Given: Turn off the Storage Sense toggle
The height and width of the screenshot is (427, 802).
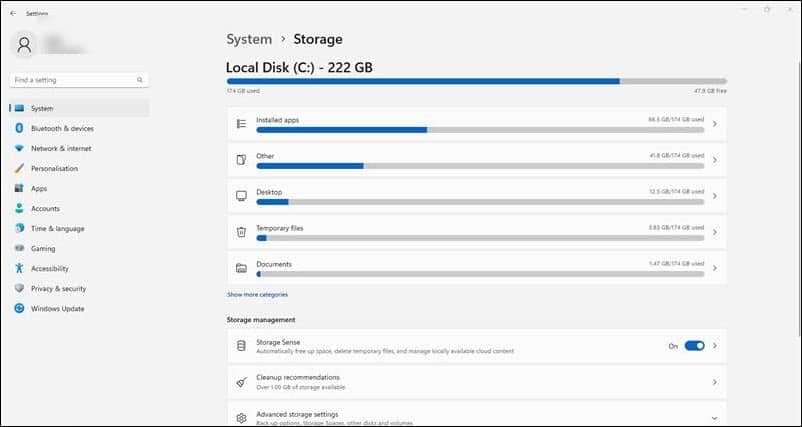Looking at the screenshot, I should pyautogui.click(x=695, y=346).
